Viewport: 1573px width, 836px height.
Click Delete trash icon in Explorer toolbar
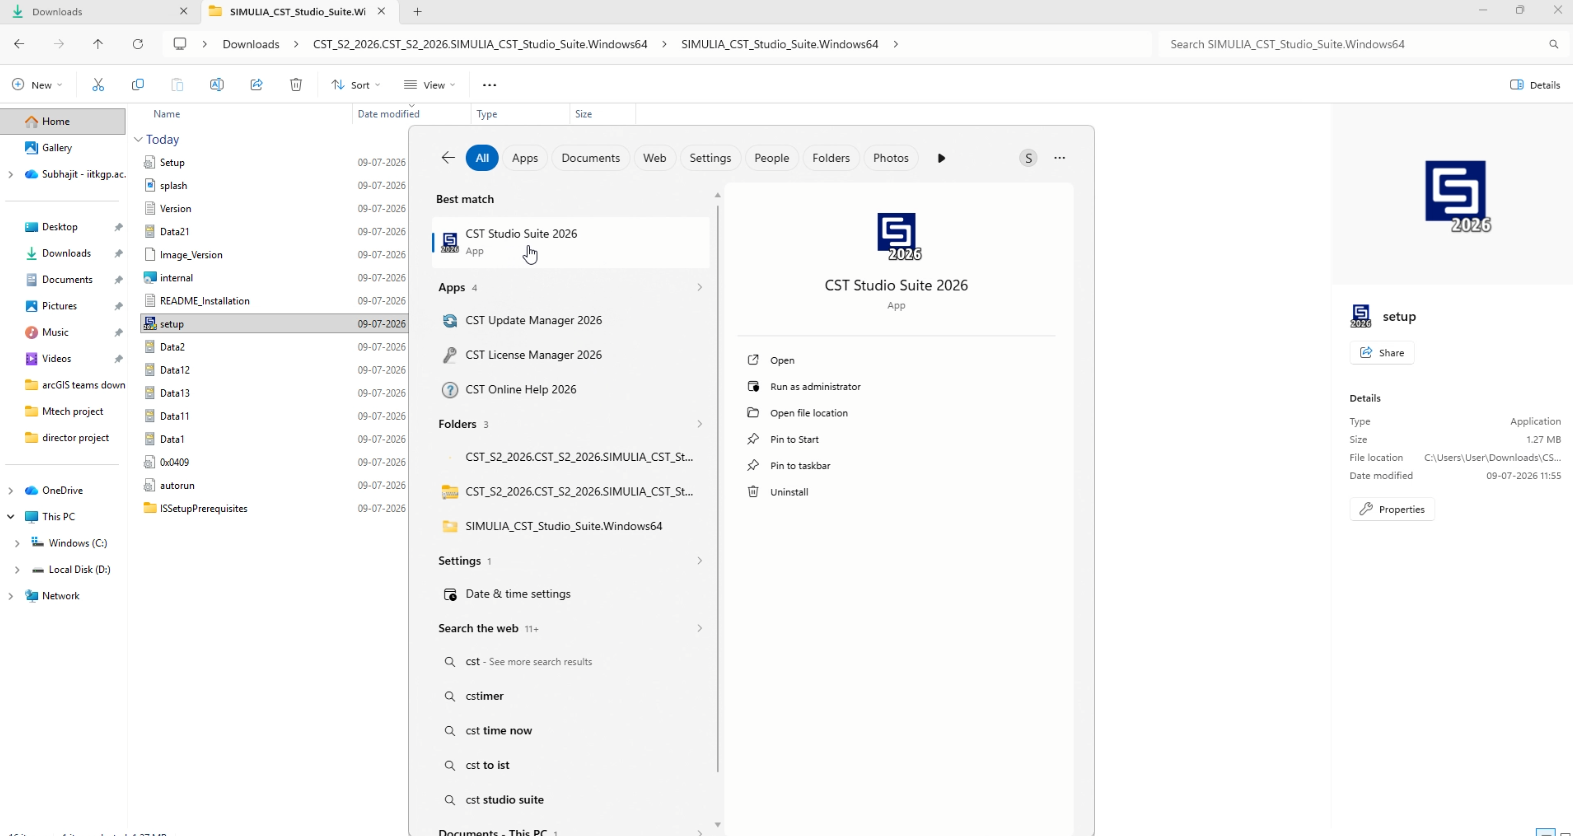tap(296, 85)
